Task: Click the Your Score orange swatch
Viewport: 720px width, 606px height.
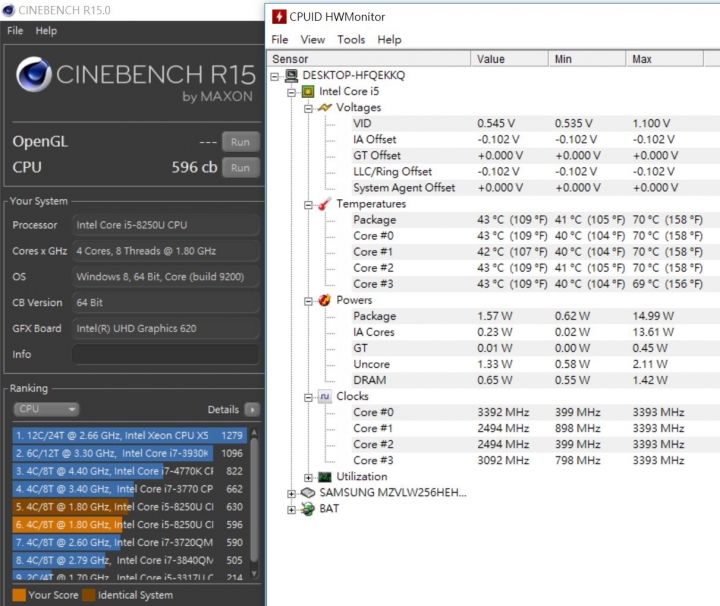Action: pyautogui.click(x=19, y=595)
